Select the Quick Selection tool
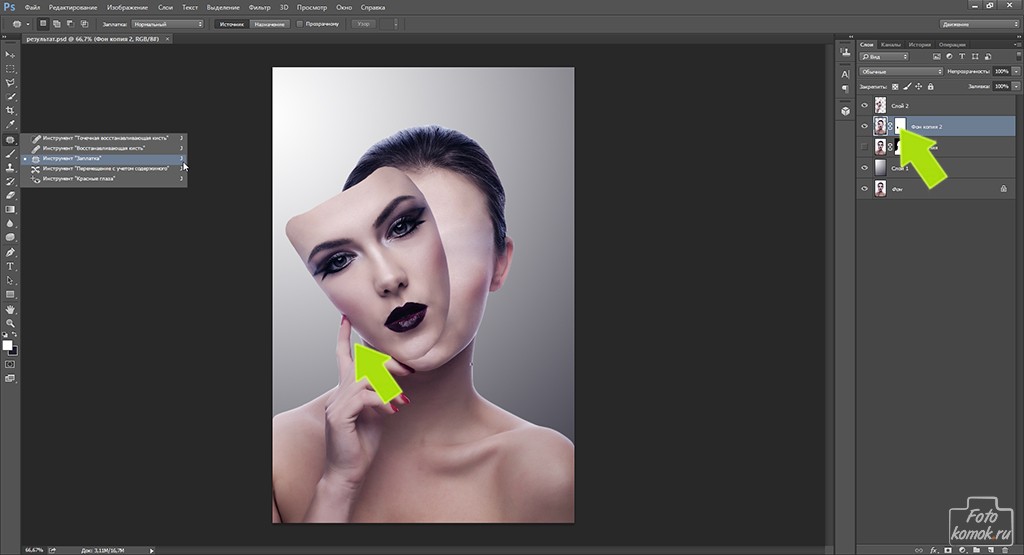 [10, 97]
